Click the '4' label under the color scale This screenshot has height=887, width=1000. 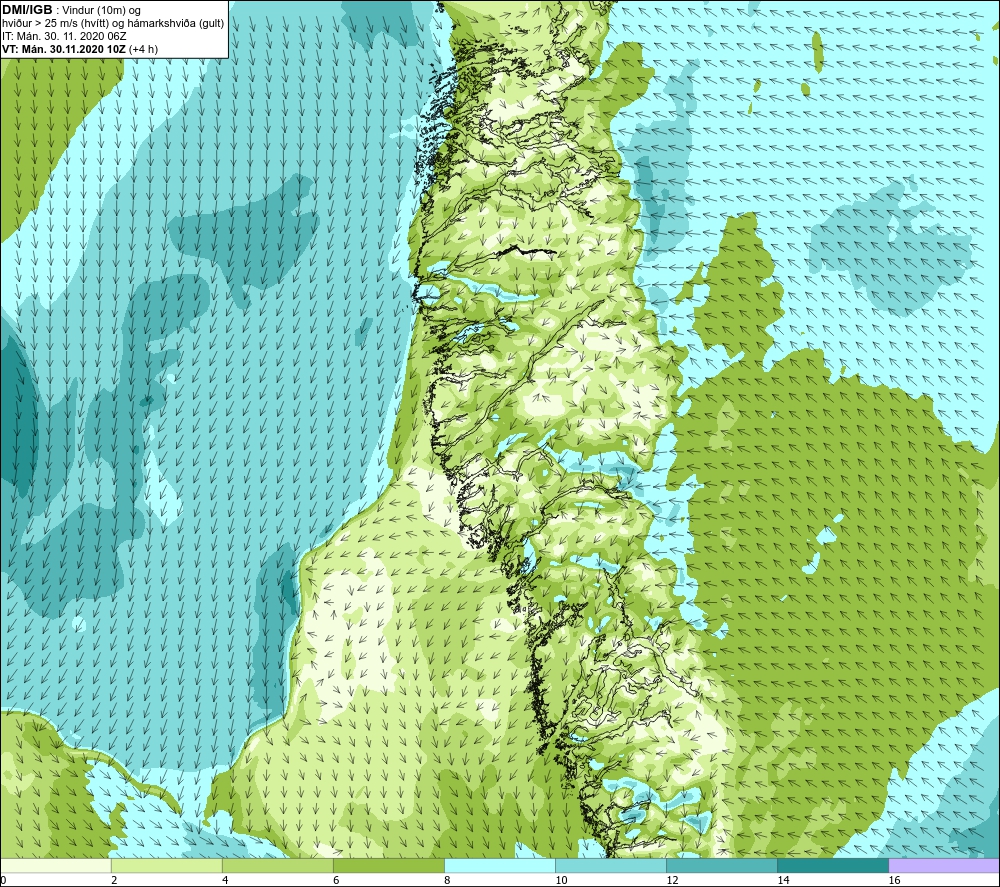225,881
